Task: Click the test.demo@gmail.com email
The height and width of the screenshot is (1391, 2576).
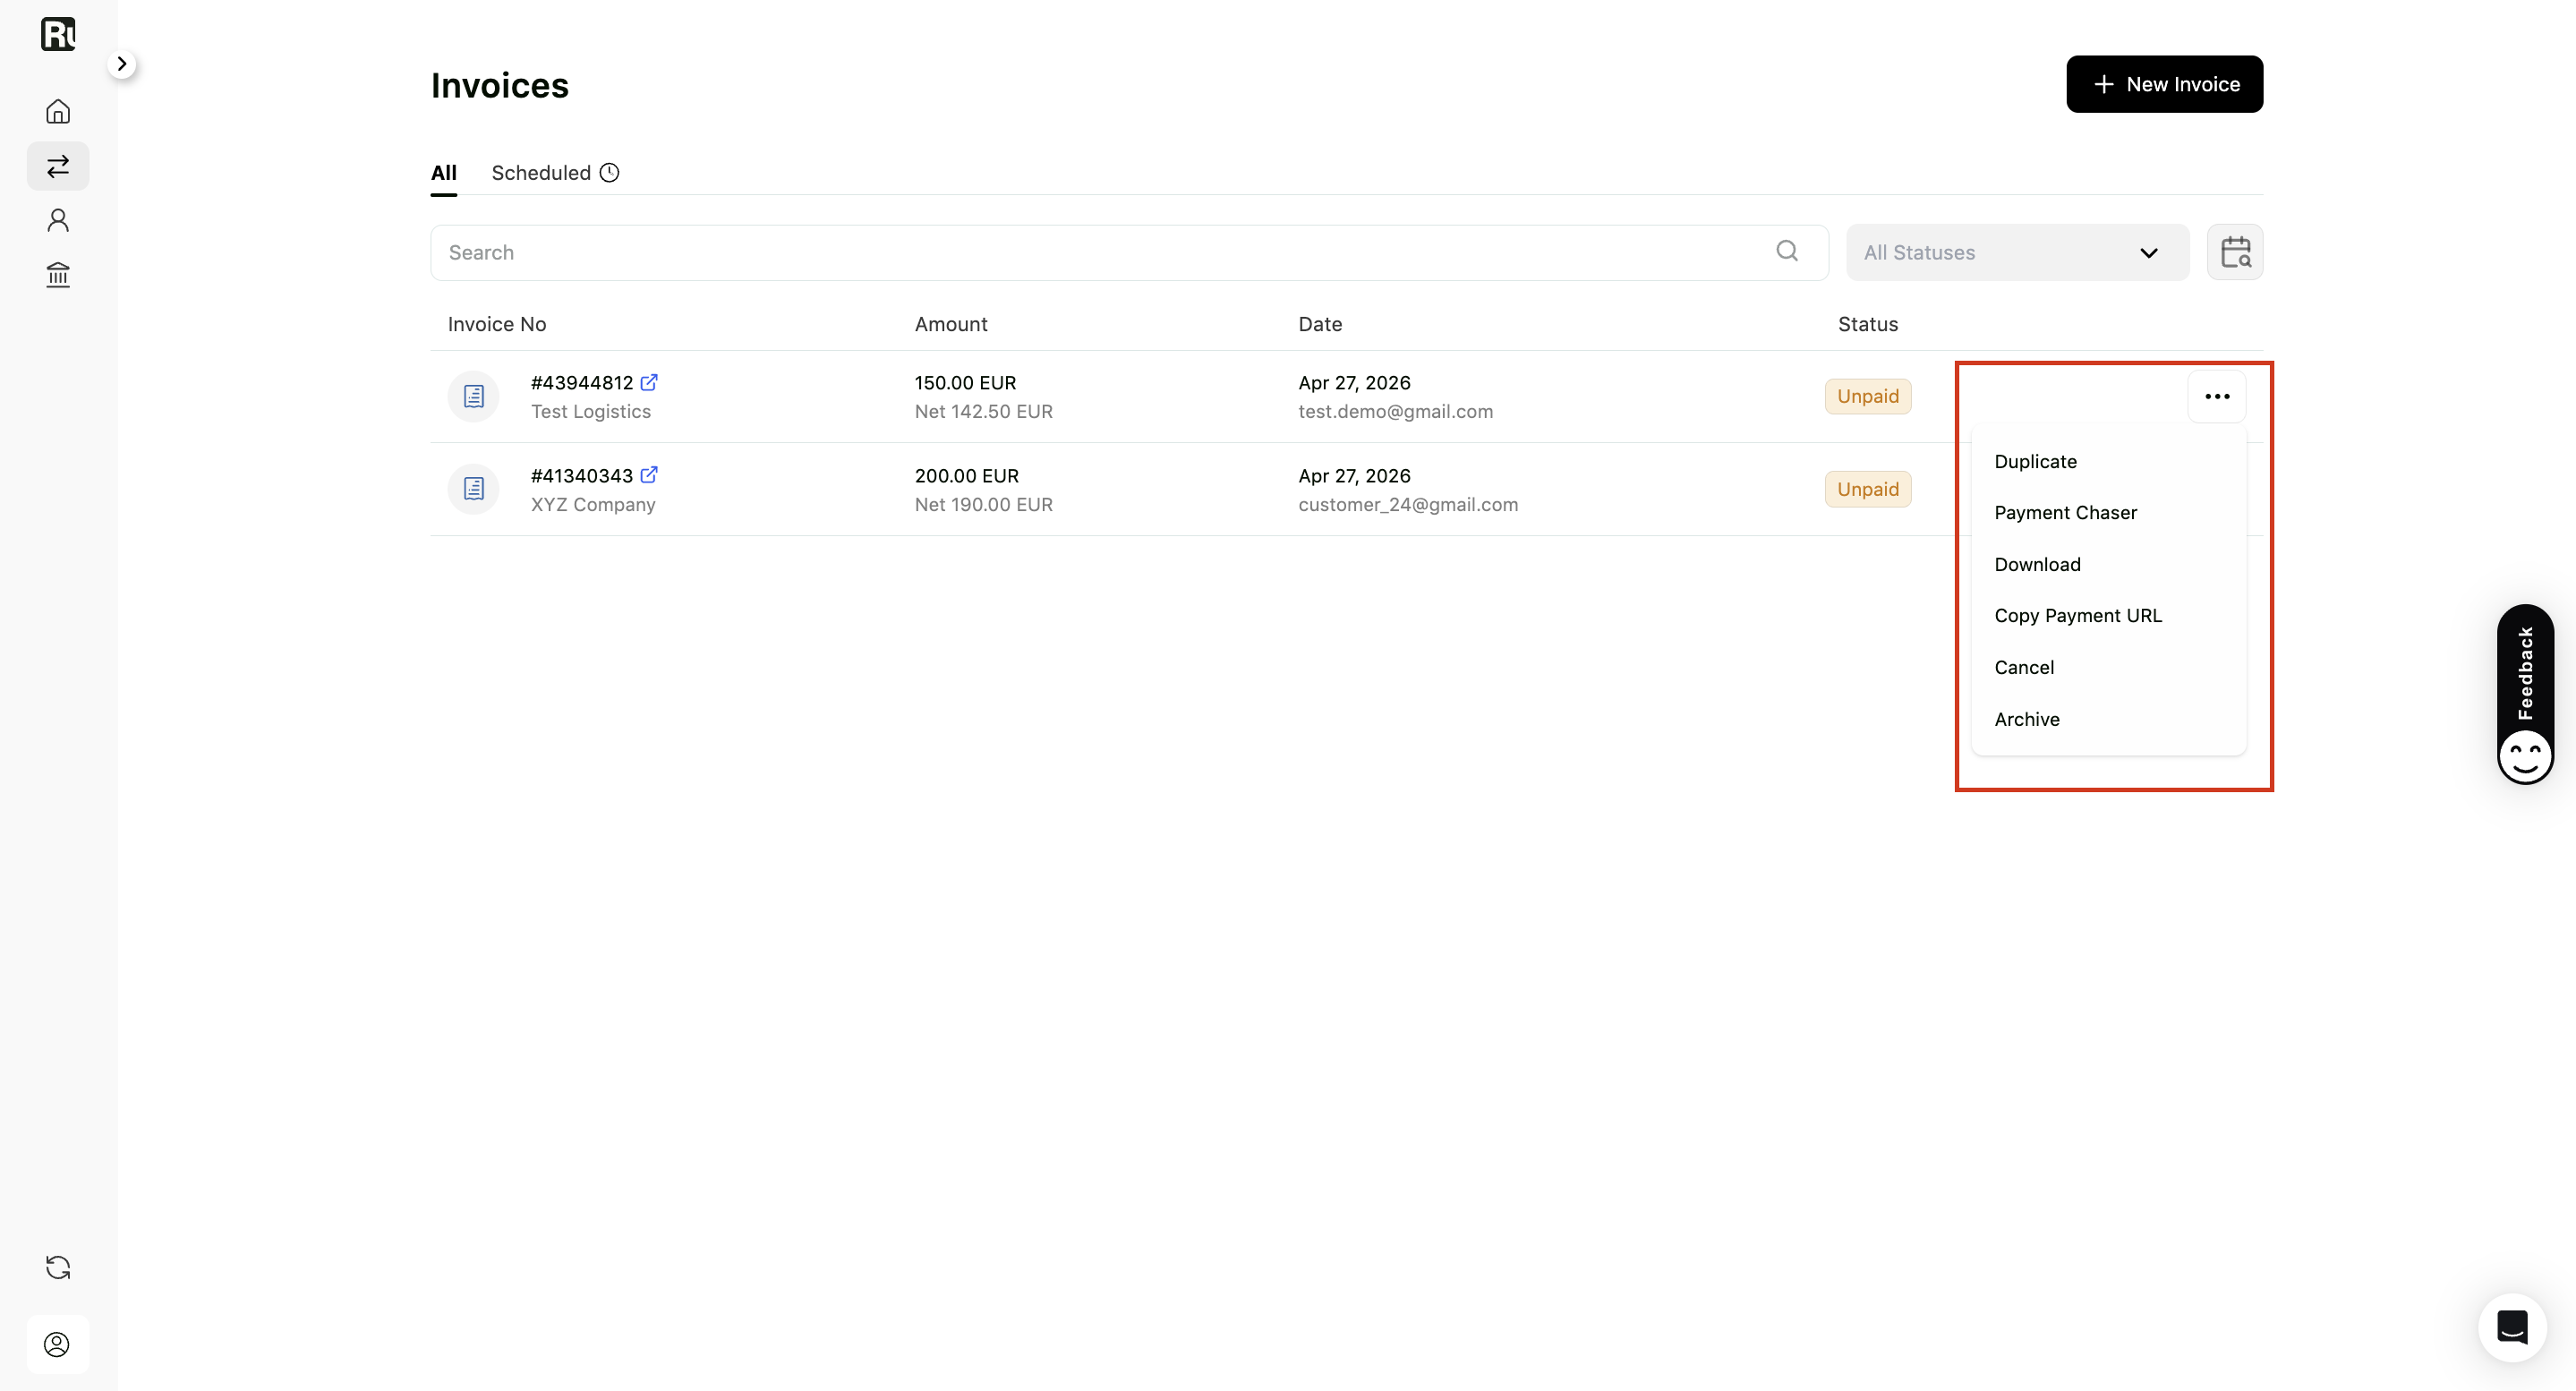Action: (x=1395, y=412)
